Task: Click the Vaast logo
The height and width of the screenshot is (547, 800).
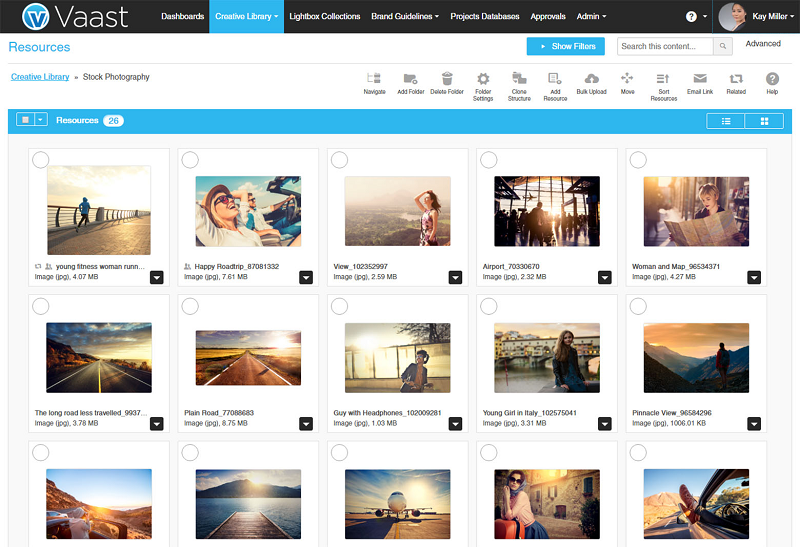Action: (75, 16)
